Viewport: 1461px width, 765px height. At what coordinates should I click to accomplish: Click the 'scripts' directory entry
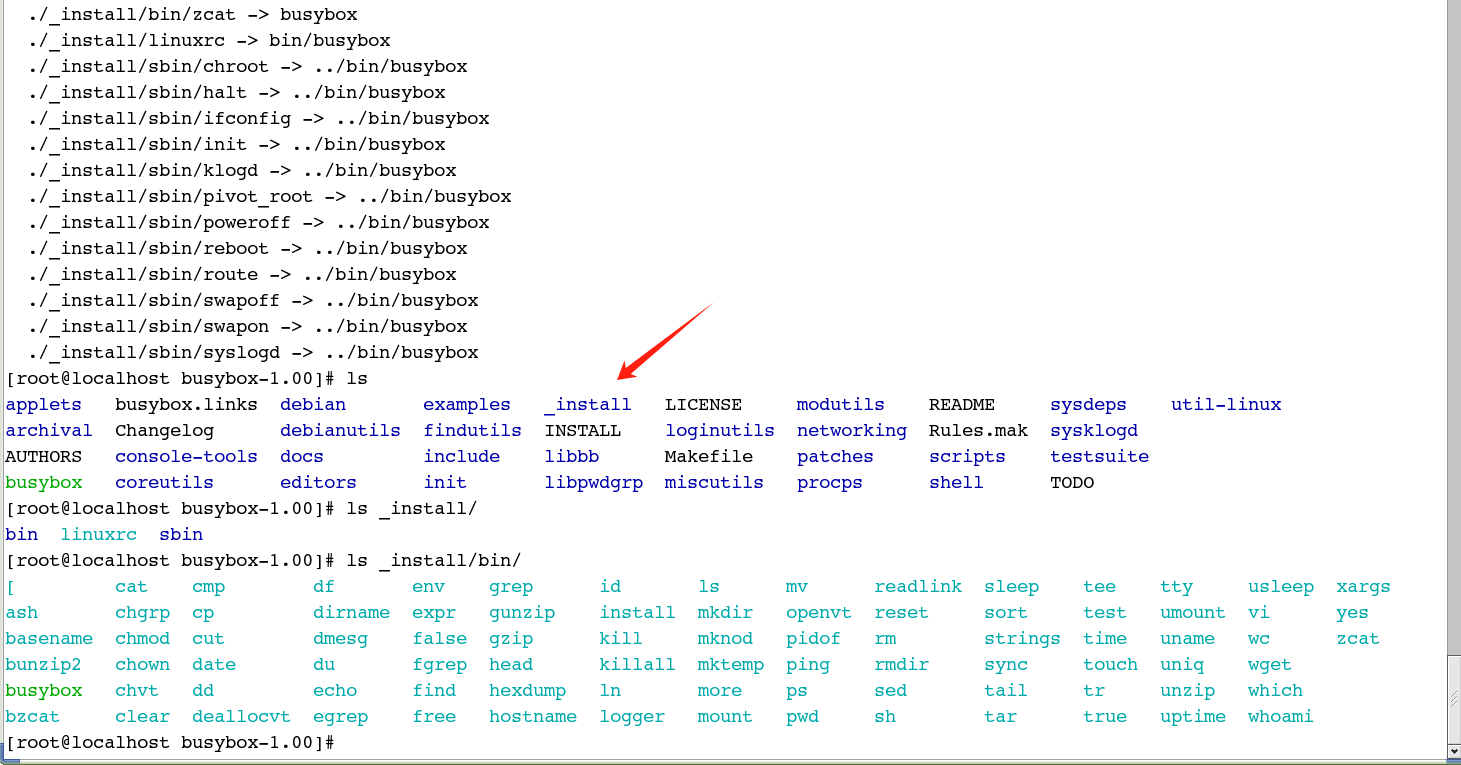tap(967, 457)
